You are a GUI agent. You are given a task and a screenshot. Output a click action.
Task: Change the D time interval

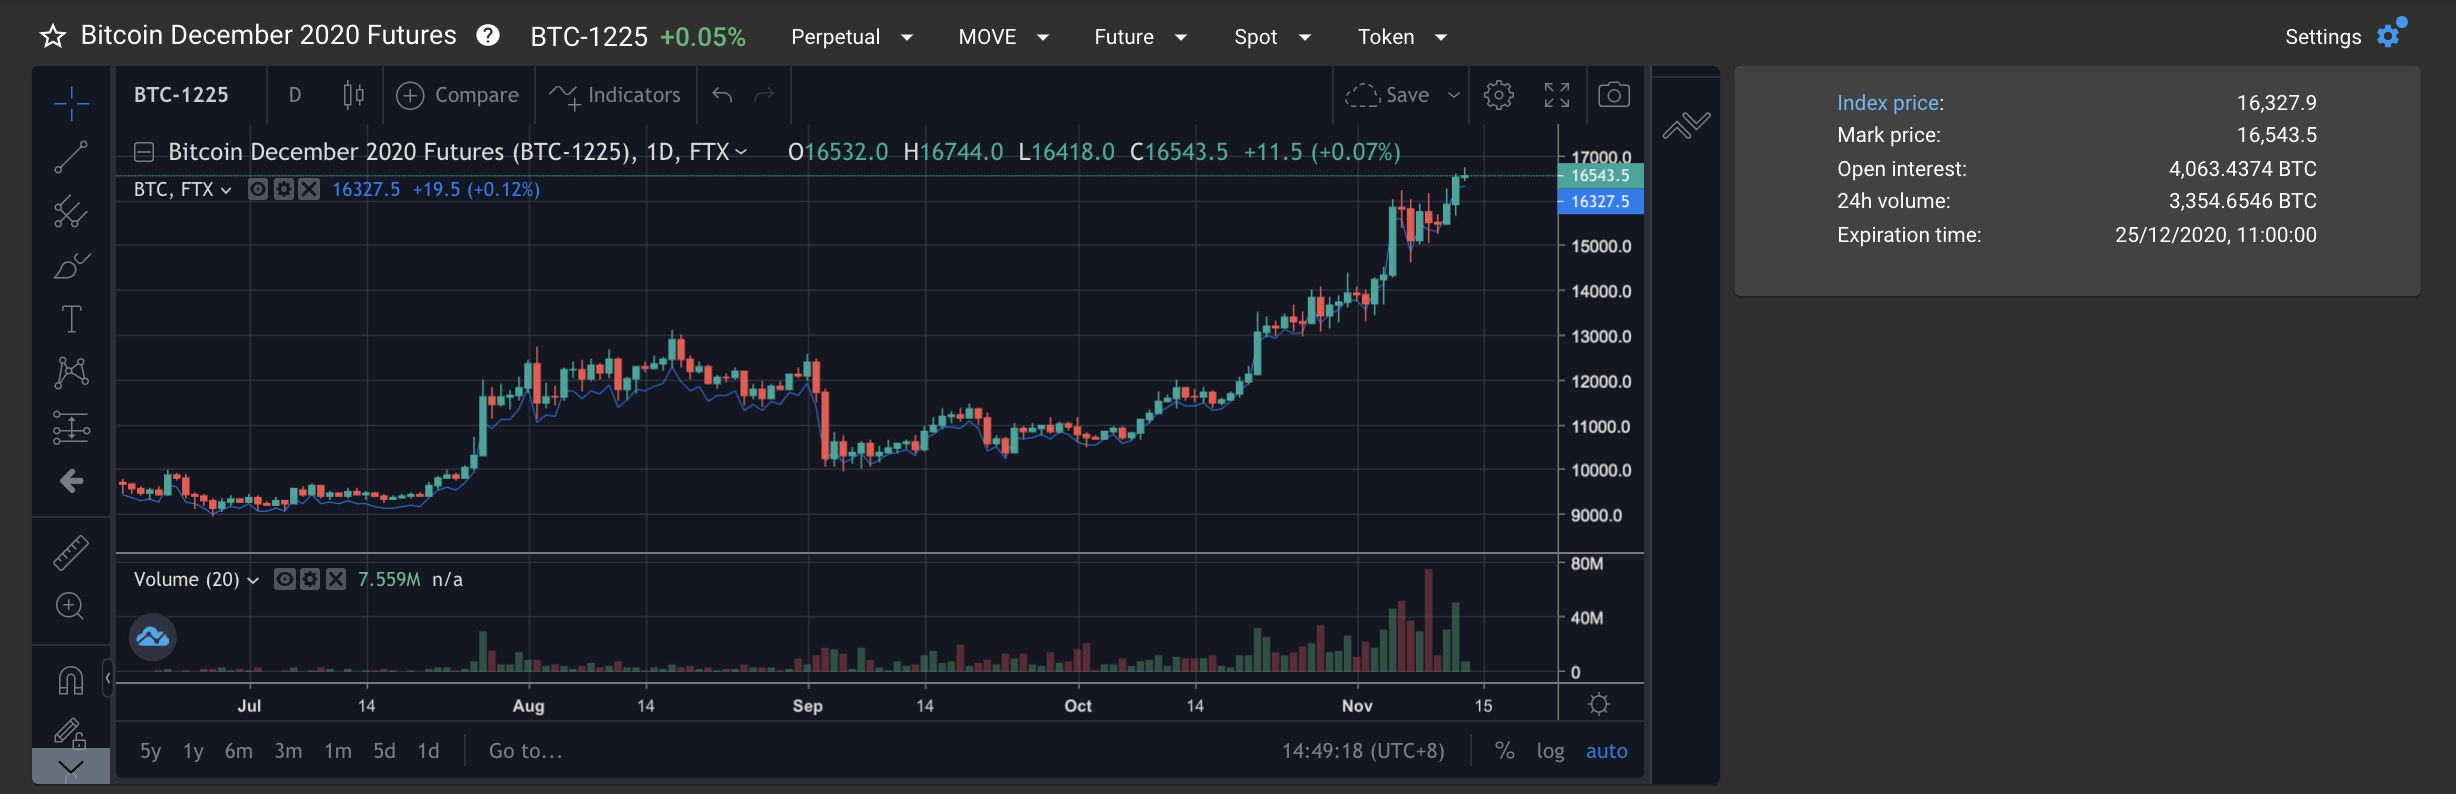(x=295, y=95)
